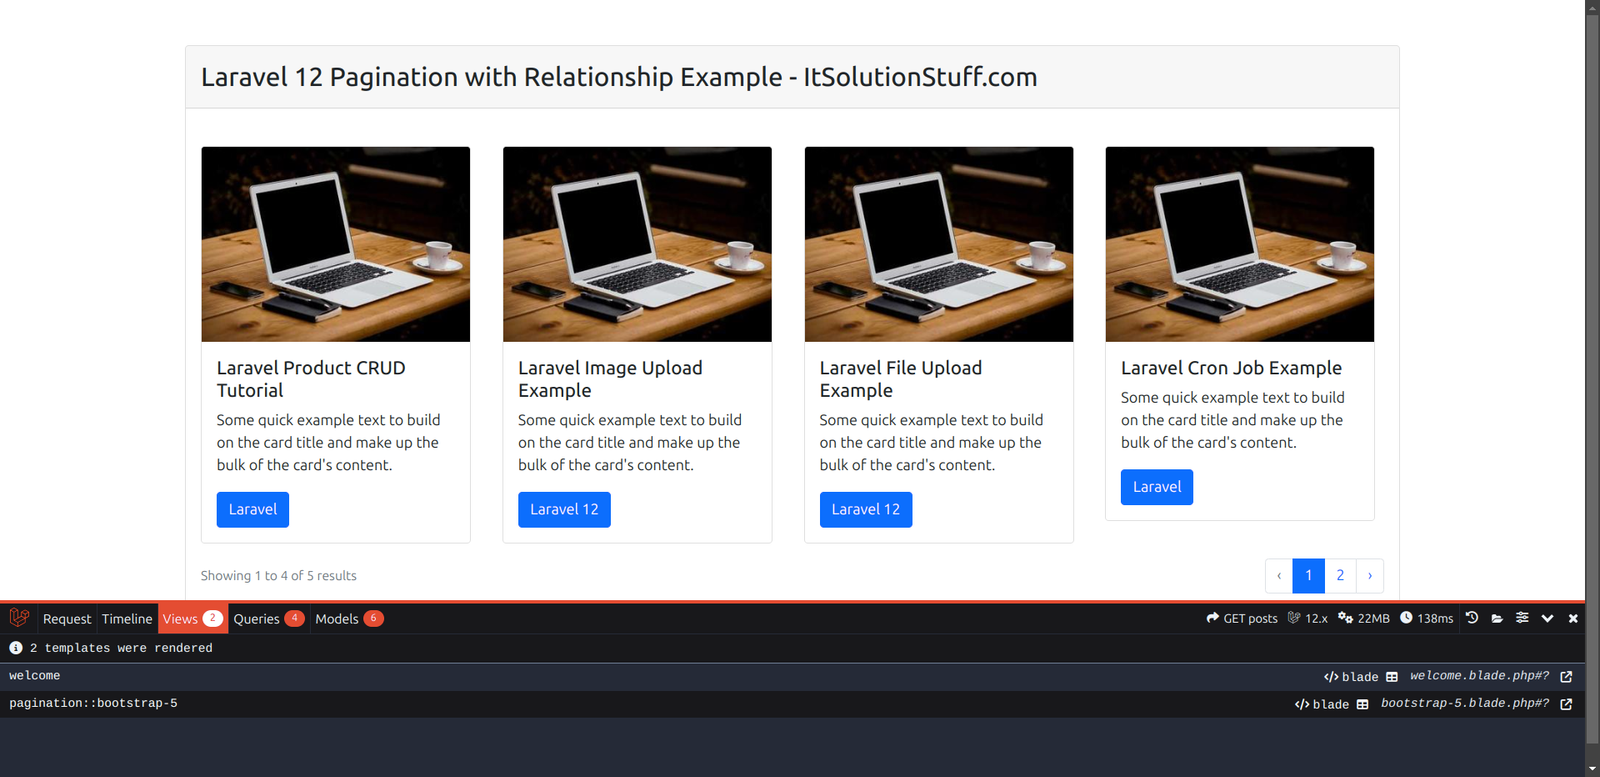Viewport: 1600px width, 777px height.
Task: Expand the welcome template row
Action: click(x=35, y=676)
